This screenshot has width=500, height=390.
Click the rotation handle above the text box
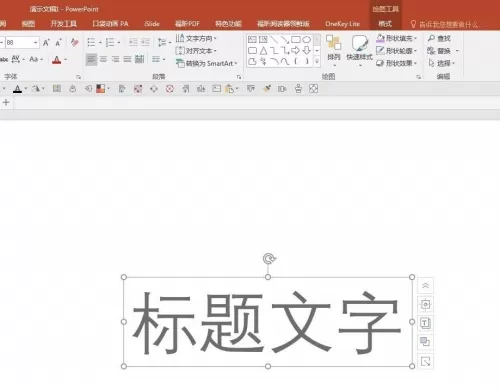[x=269, y=259]
